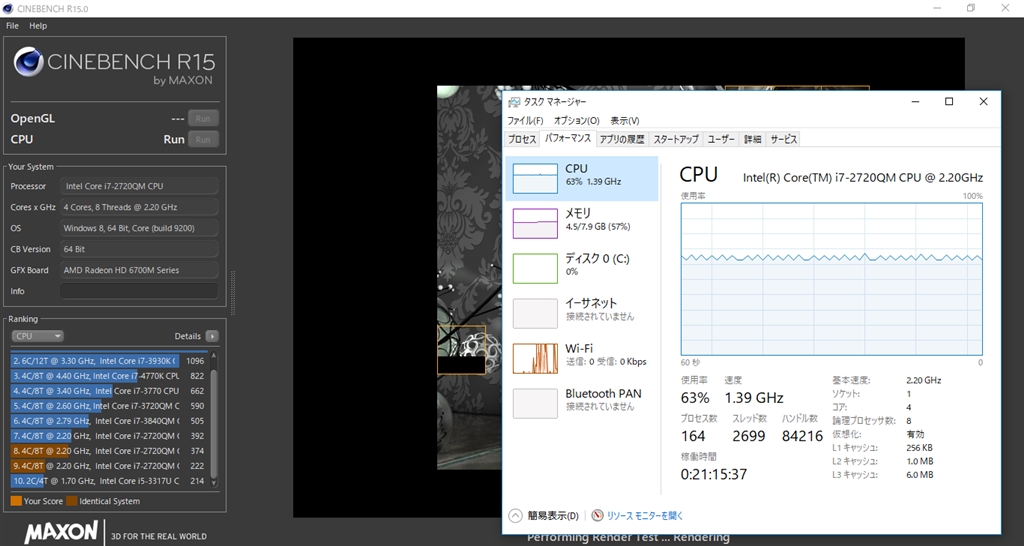Open オプション(O) menu in Task Manager

pos(576,120)
